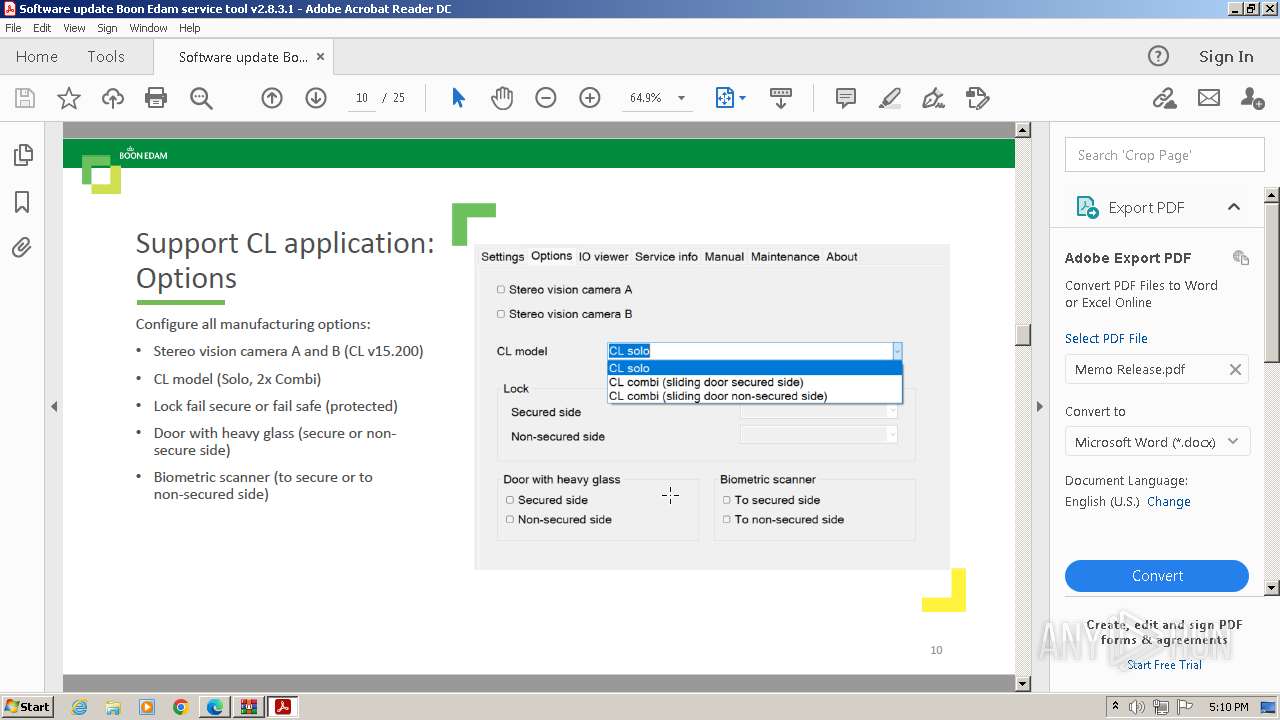Click the page number input field
Screen dimensions: 1280x720
point(362,98)
